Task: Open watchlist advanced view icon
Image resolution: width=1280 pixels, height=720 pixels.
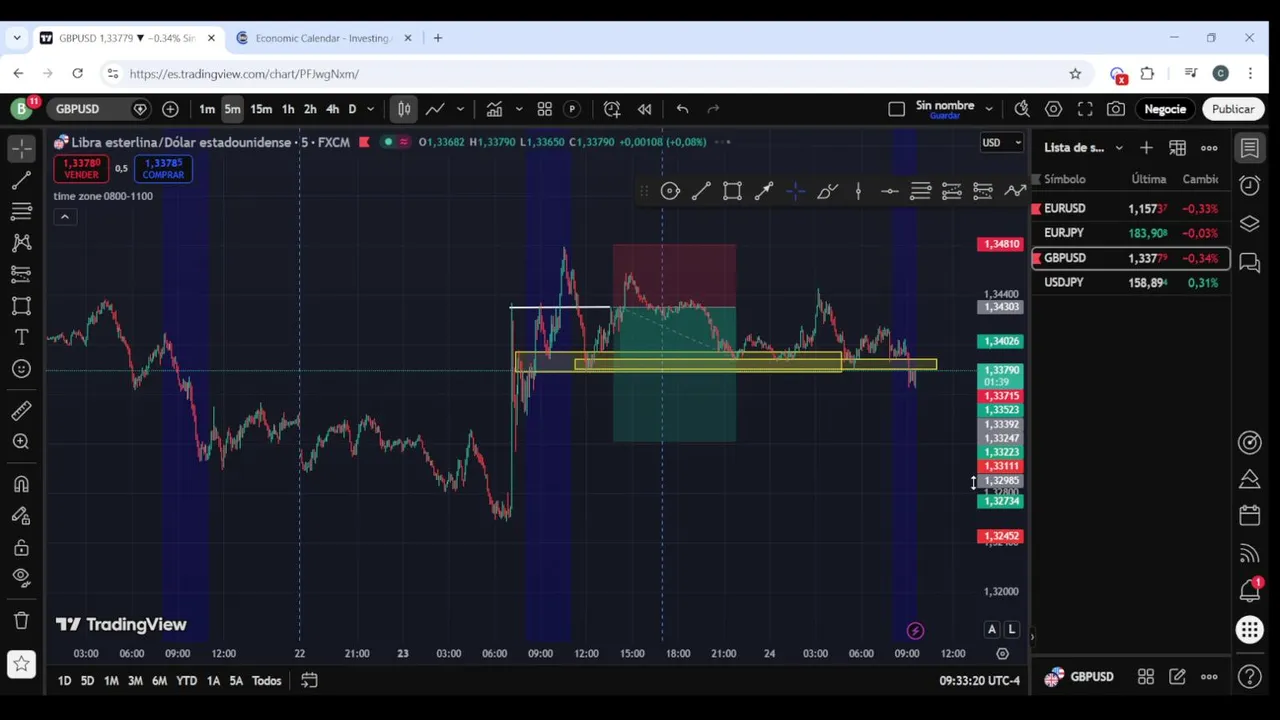Action: click(x=1178, y=148)
